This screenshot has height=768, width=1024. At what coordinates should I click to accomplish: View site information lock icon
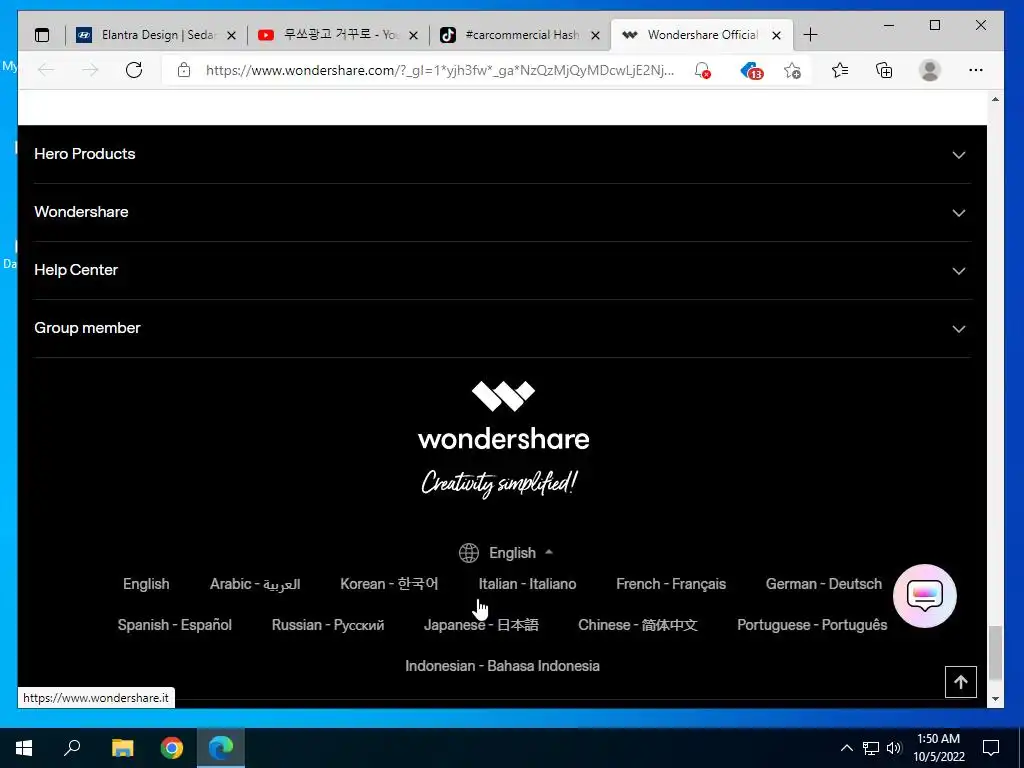(x=184, y=70)
